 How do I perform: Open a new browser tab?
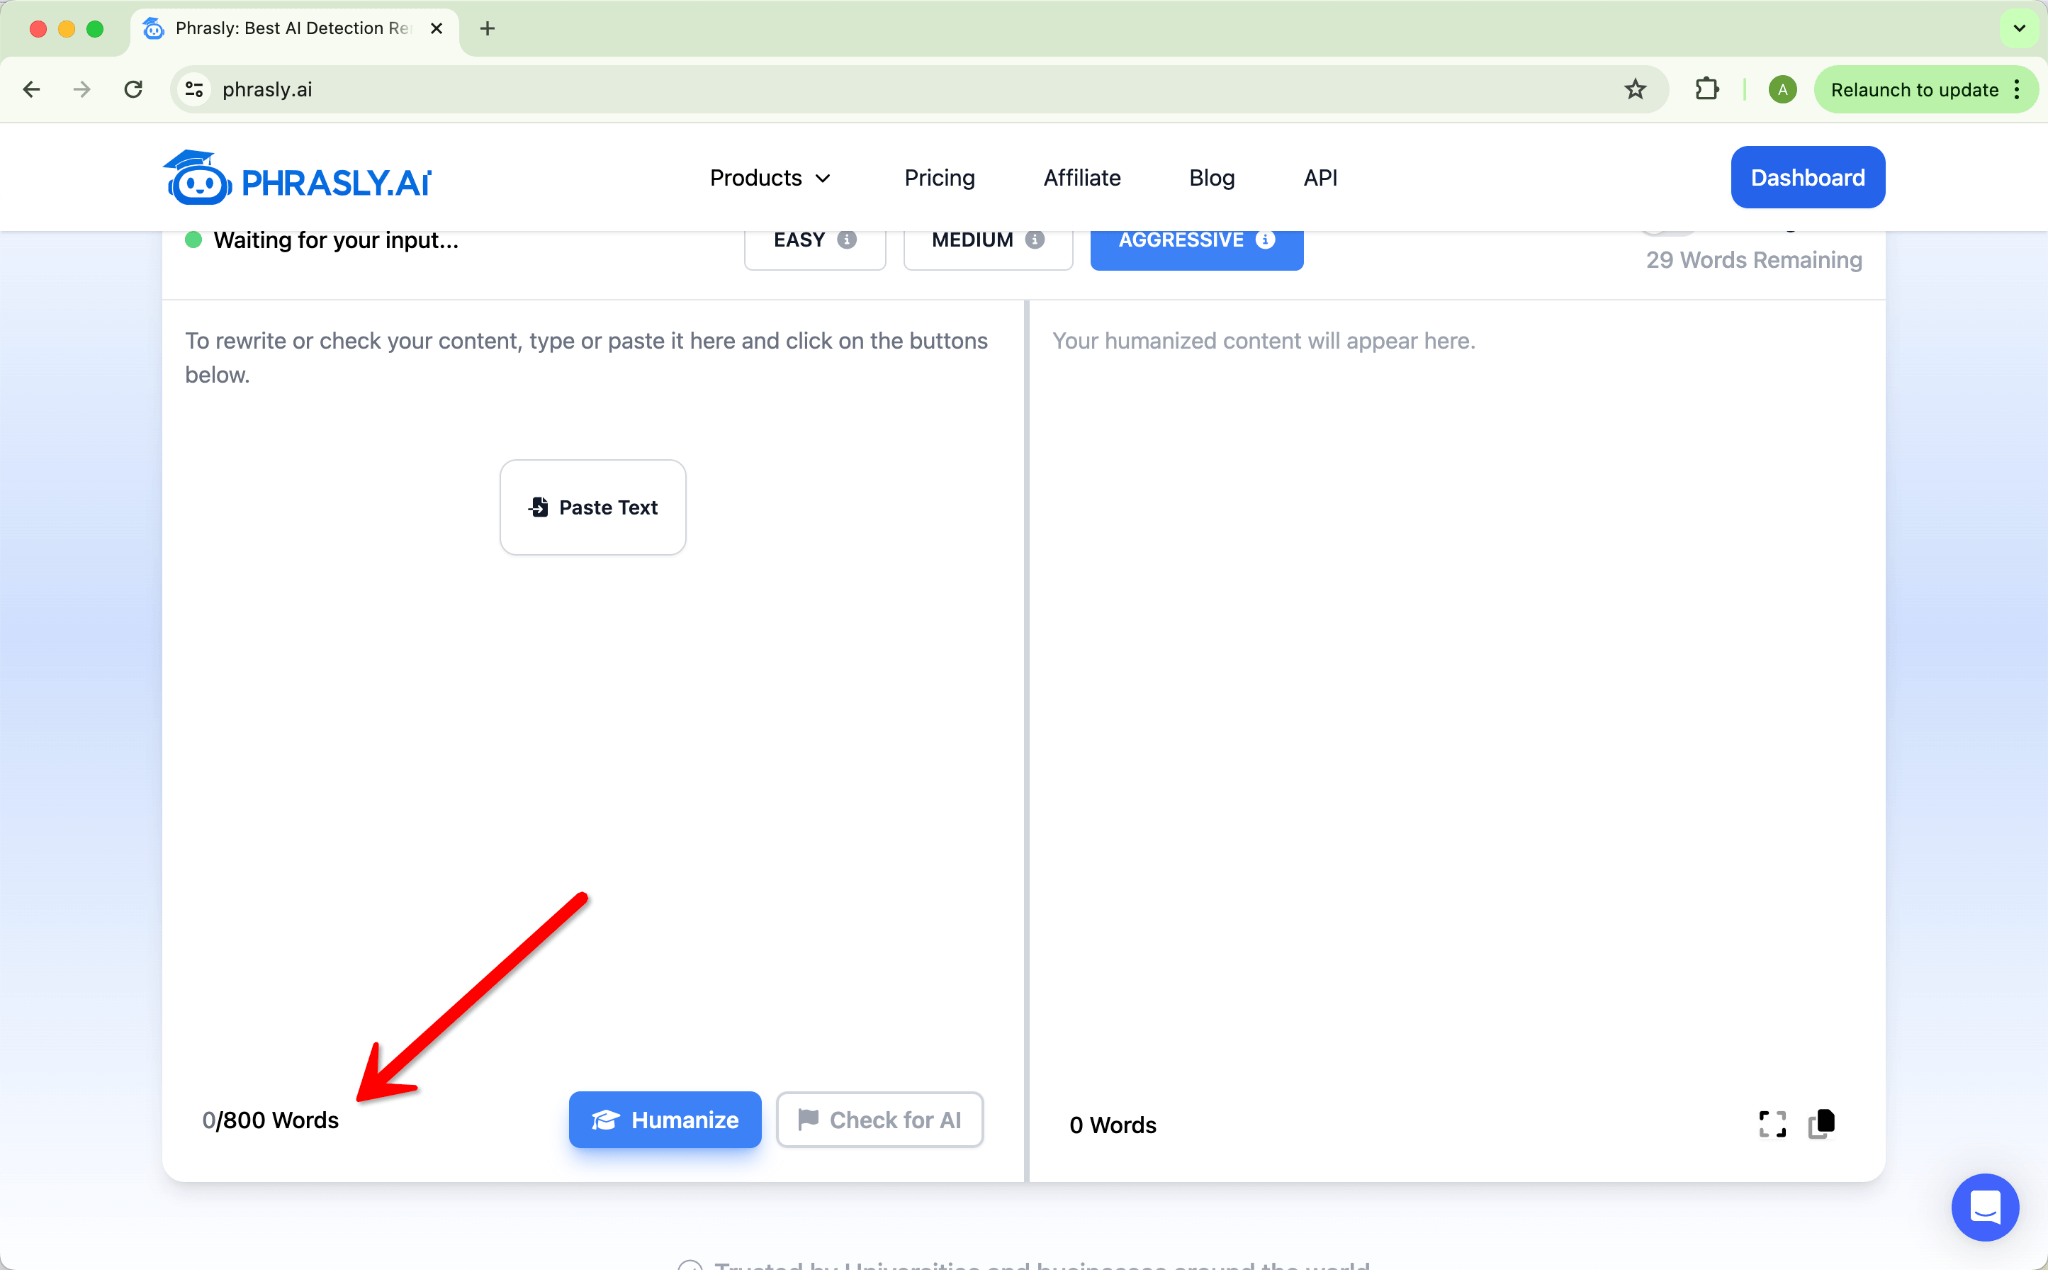[487, 28]
